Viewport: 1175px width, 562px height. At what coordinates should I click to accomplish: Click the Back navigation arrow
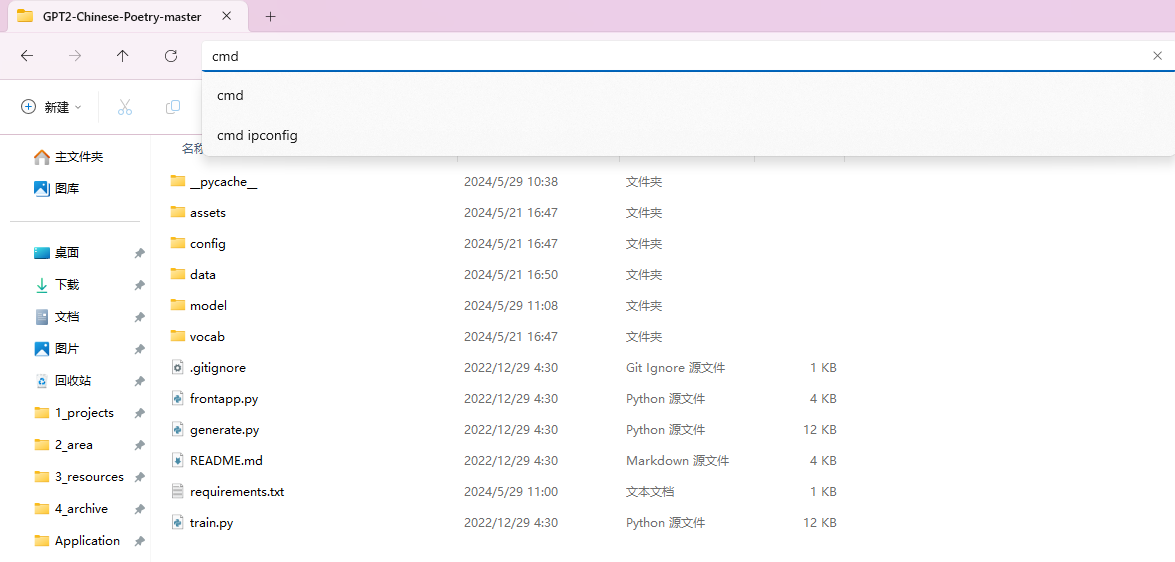pos(27,56)
